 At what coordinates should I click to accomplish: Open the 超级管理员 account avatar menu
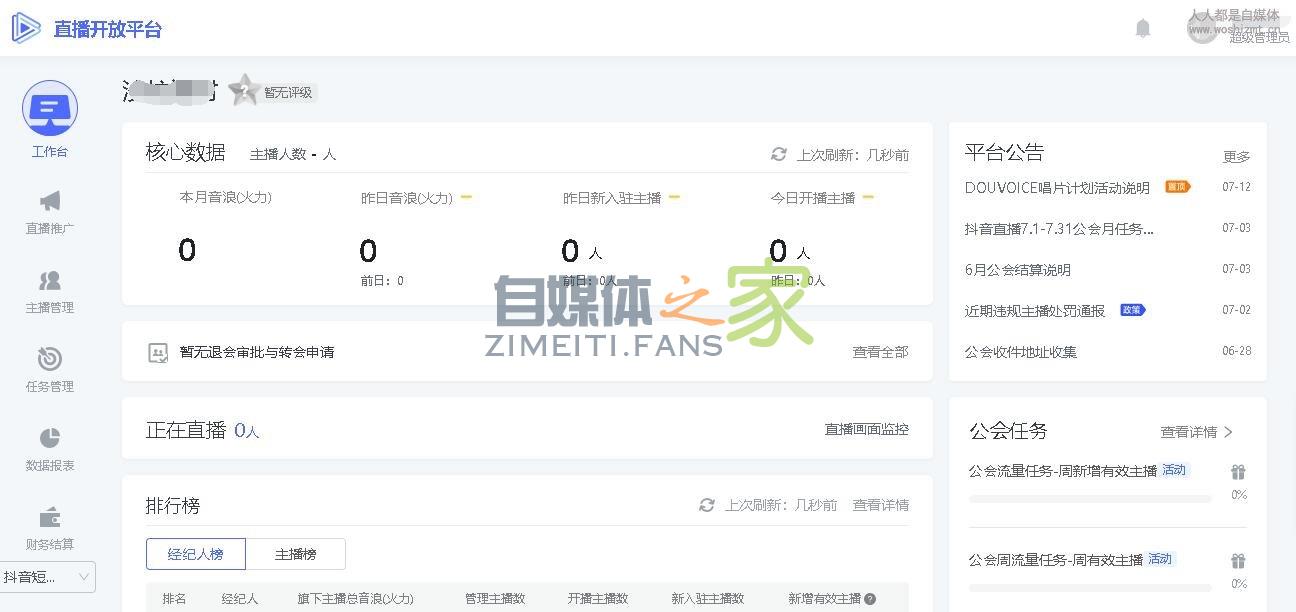[1202, 28]
